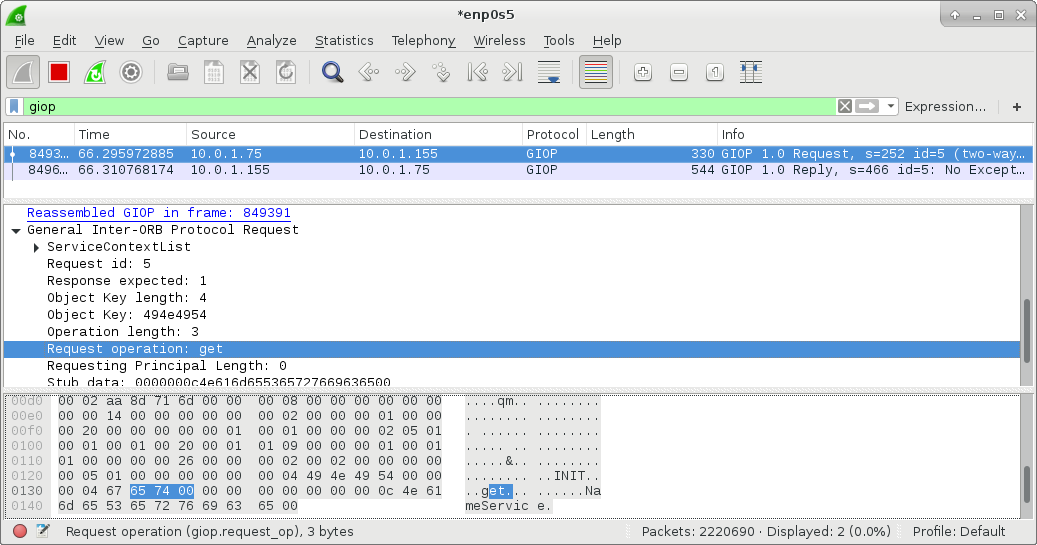
Task: Open the Statistics menu
Action: tap(344, 40)
